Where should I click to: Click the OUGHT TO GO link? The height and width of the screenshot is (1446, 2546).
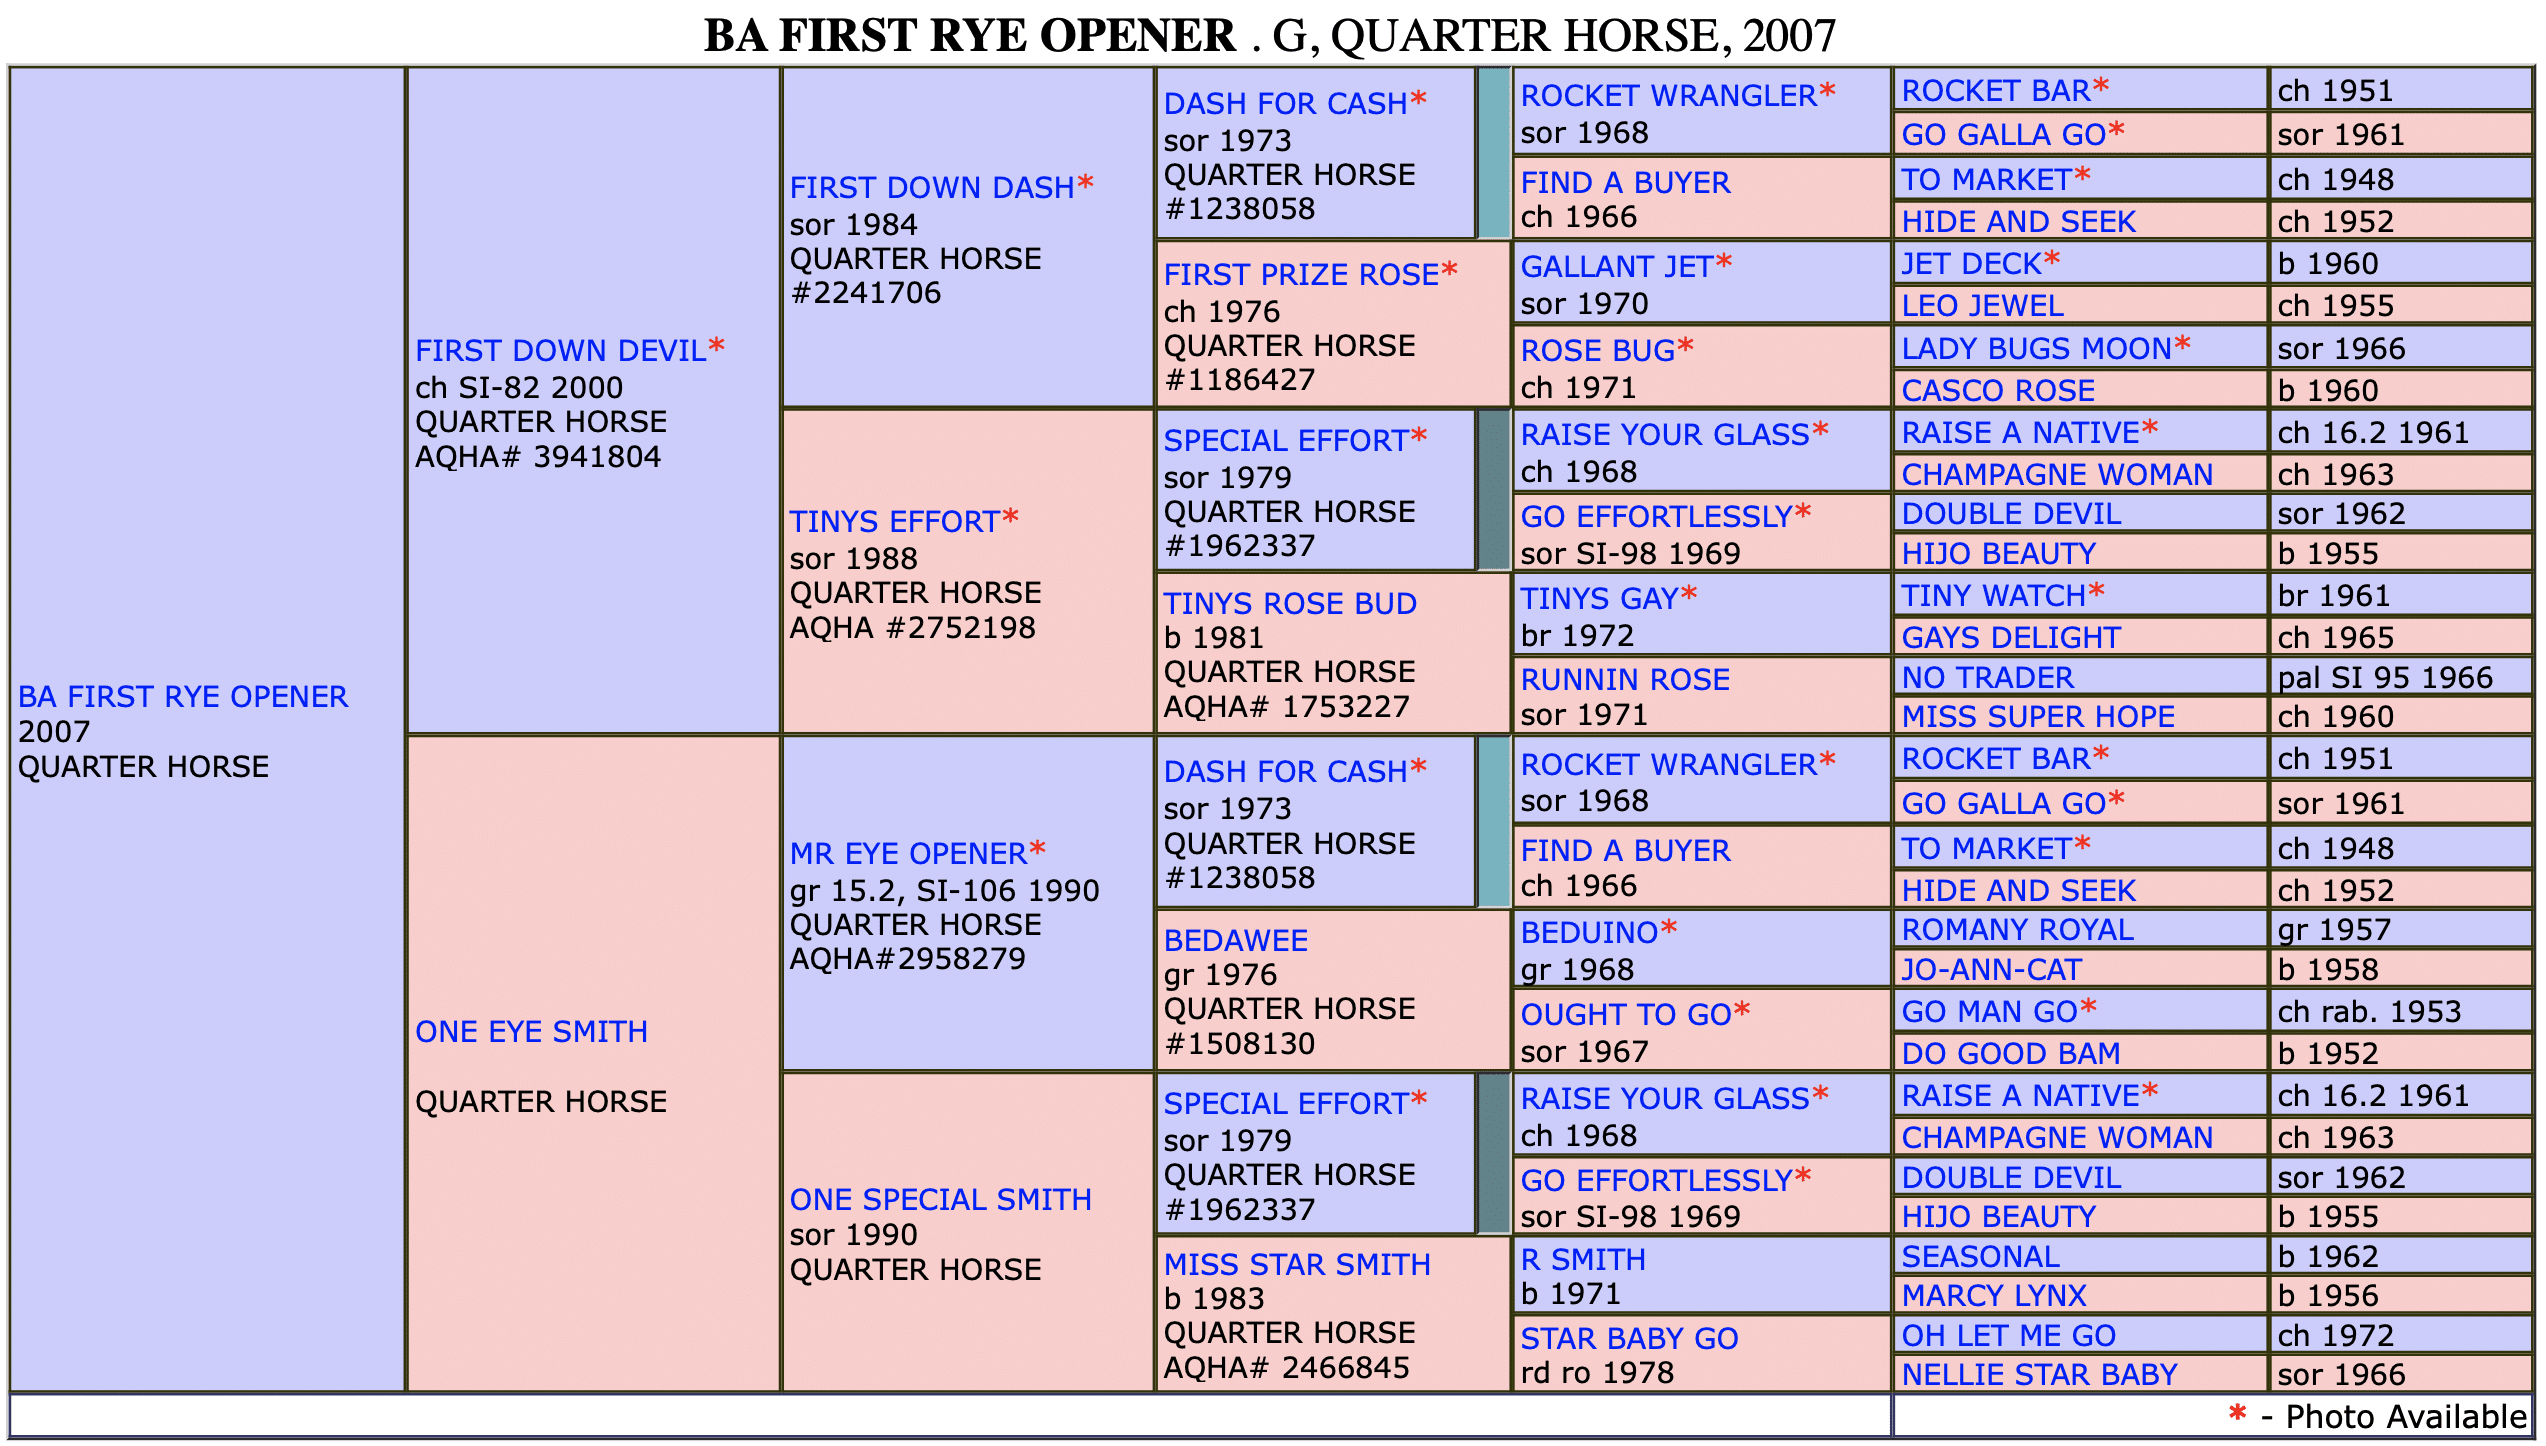point(1626,1014)
